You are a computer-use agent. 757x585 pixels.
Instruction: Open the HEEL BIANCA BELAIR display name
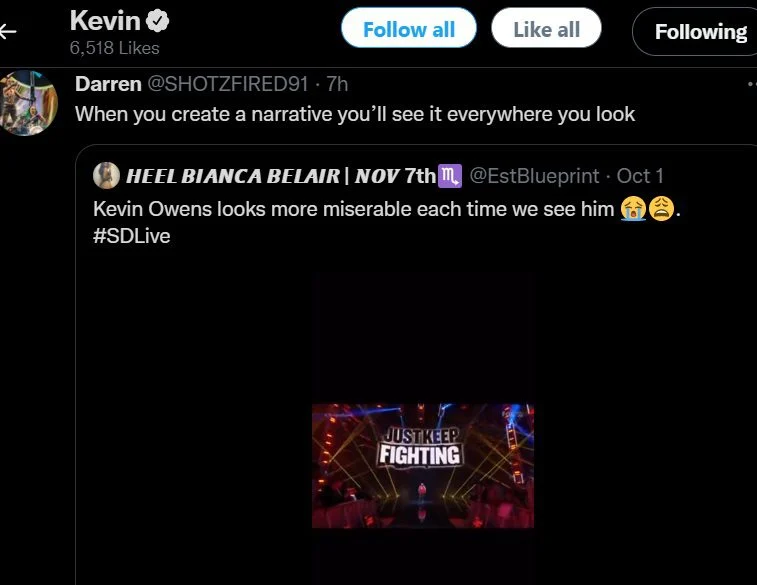coord(281,176)
